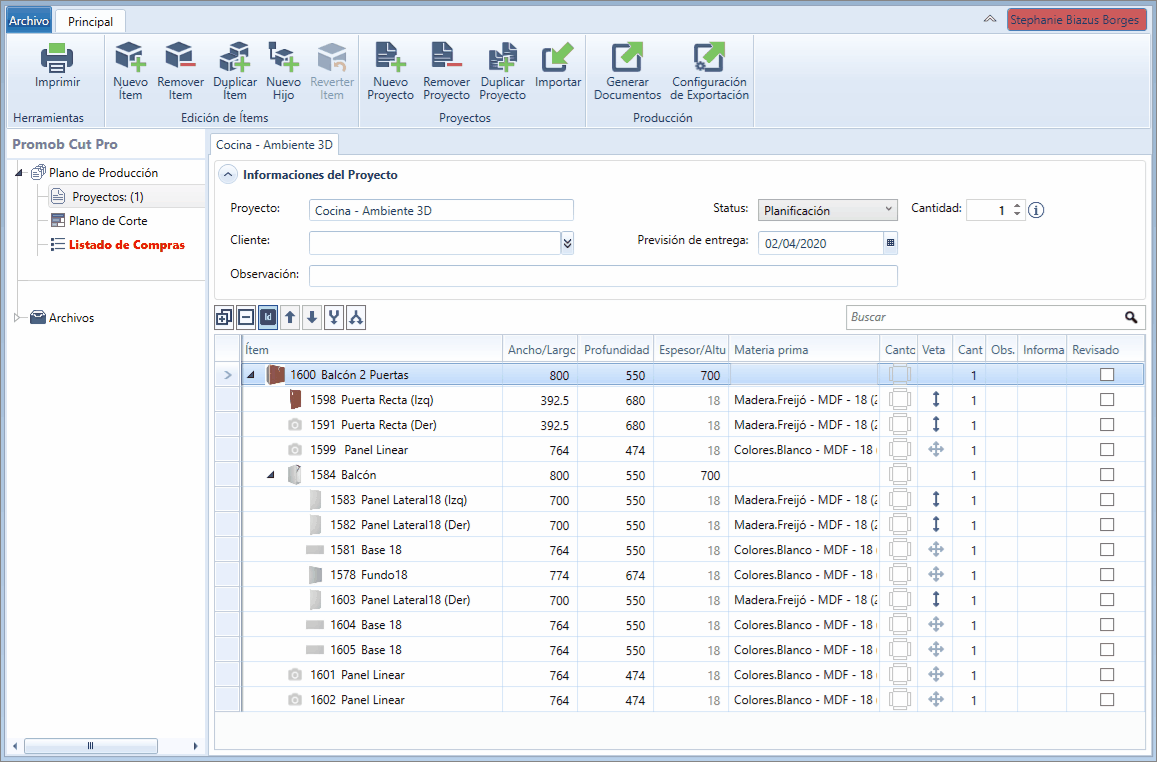Check Revisado for 1584 Balcón
The width and height of the screenshot is (1157, 762).
point(1107,474)
